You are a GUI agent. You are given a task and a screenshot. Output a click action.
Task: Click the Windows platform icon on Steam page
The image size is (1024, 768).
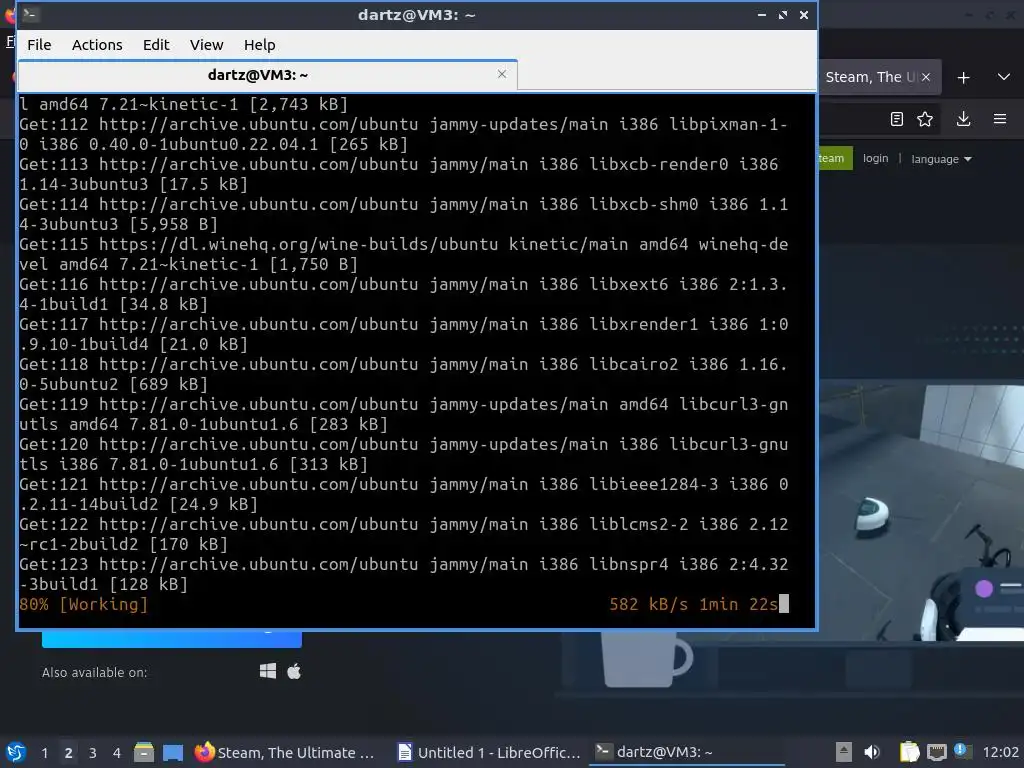(268, 671)
